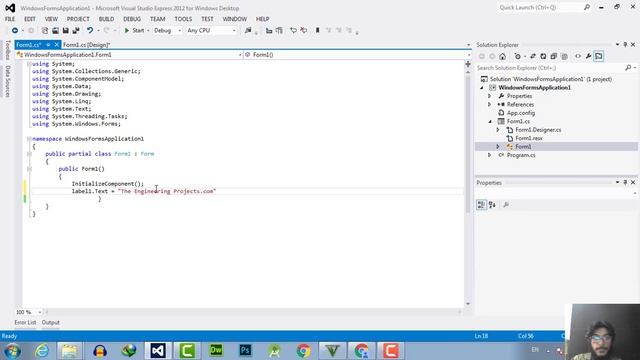Collapse the WindowsFormsApplication1 project node

pyautogui.click(x=482, y=88)
